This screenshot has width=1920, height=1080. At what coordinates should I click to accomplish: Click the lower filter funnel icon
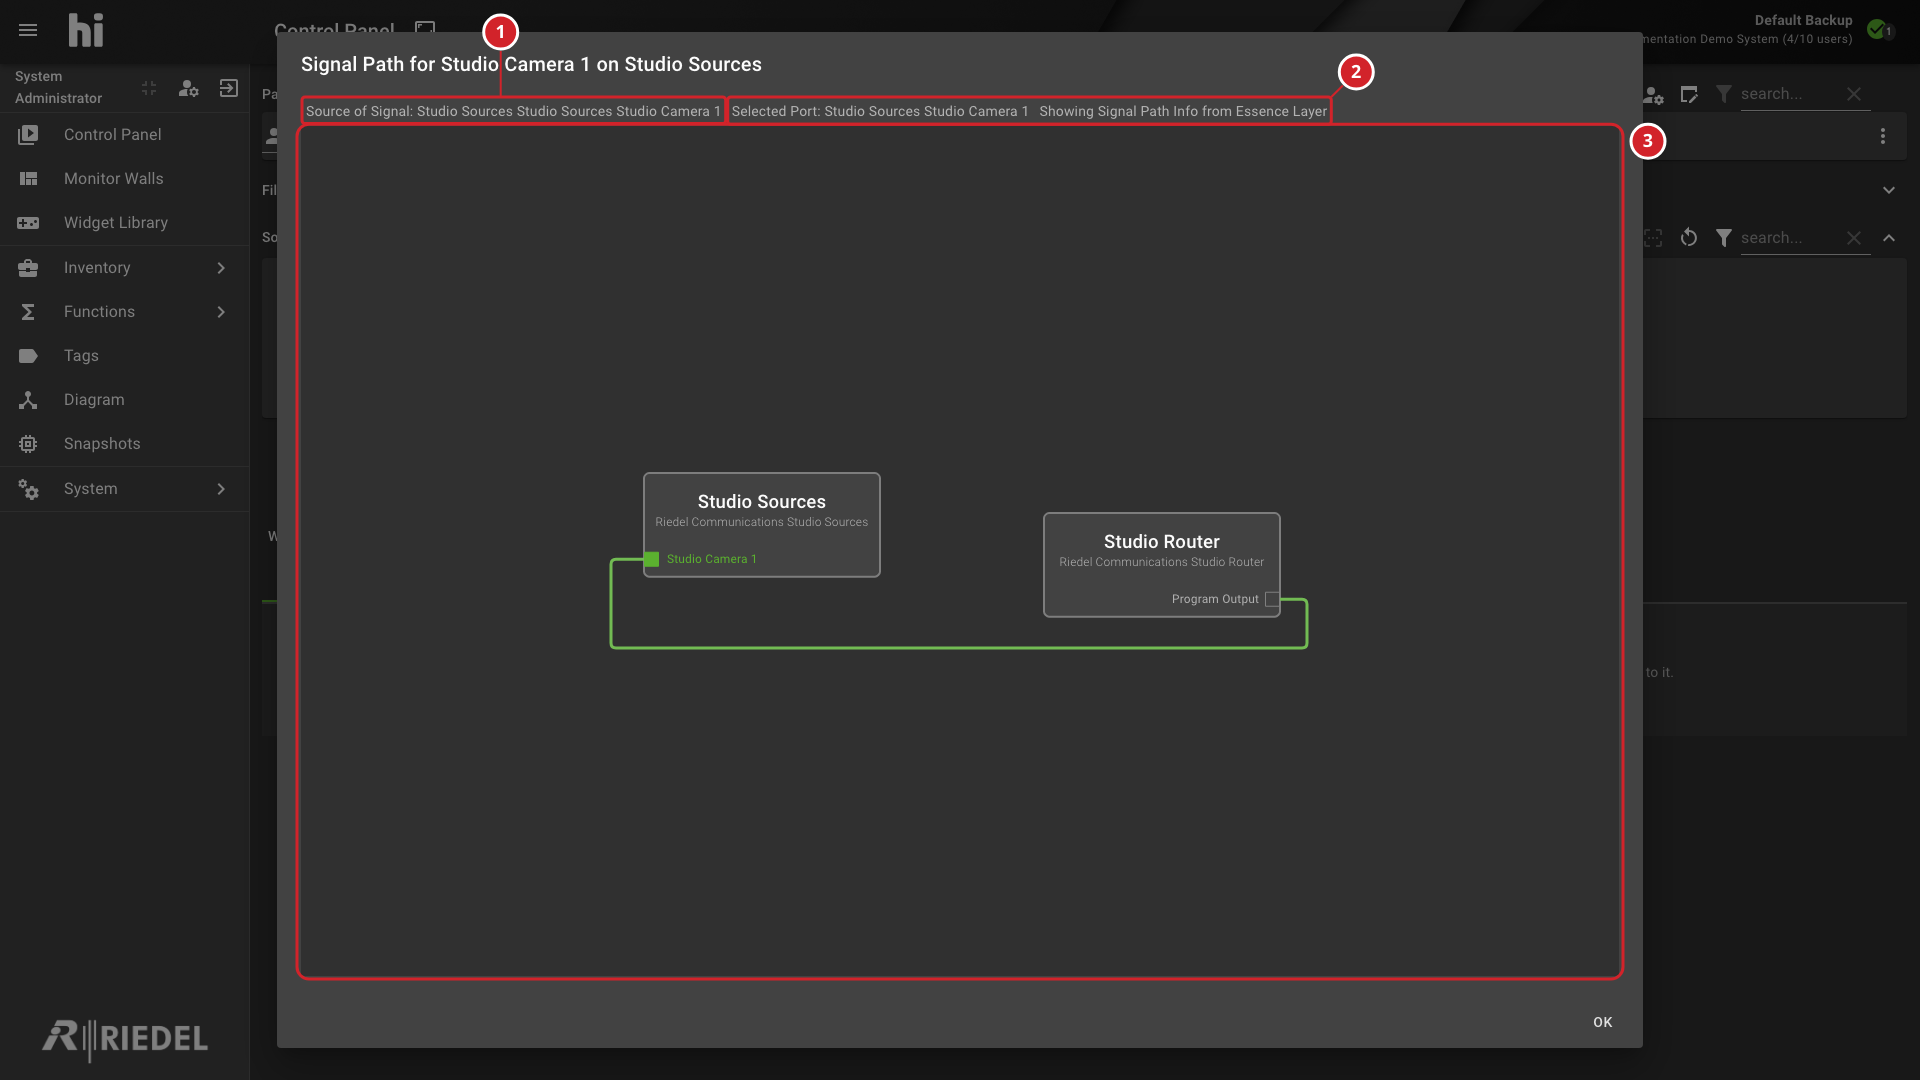[1724, 238]
